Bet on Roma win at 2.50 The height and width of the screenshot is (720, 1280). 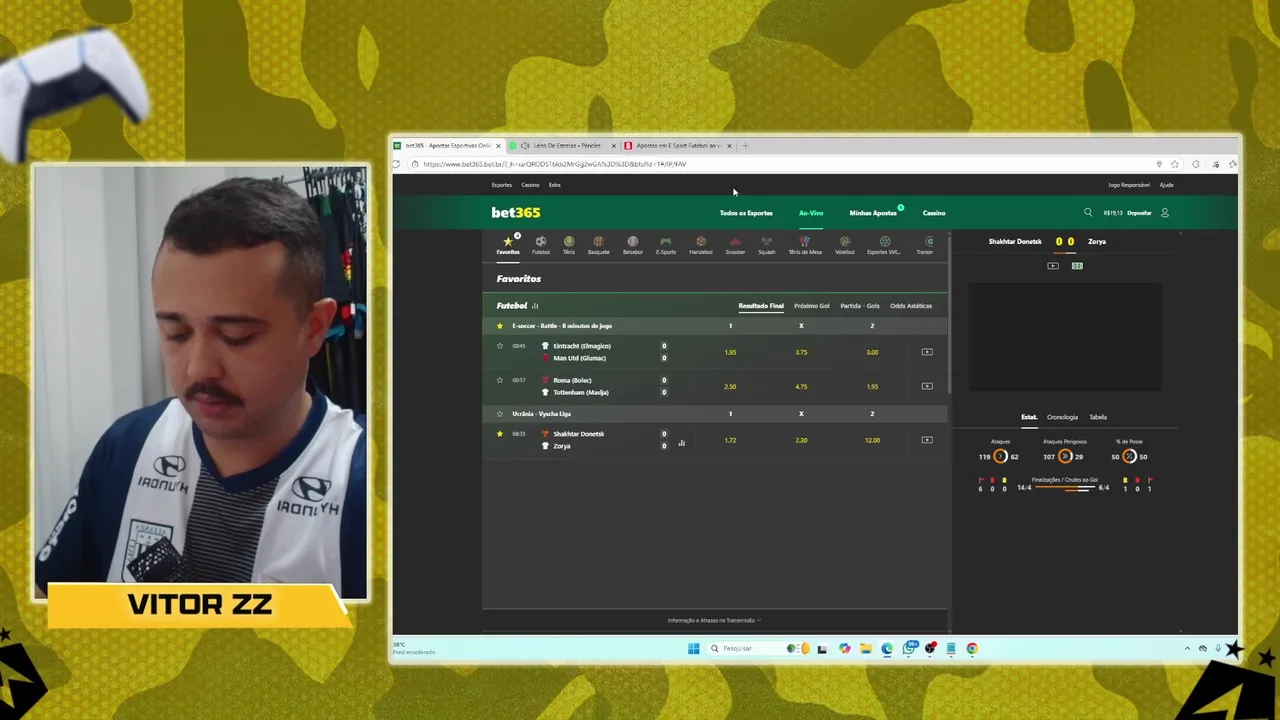730,386
